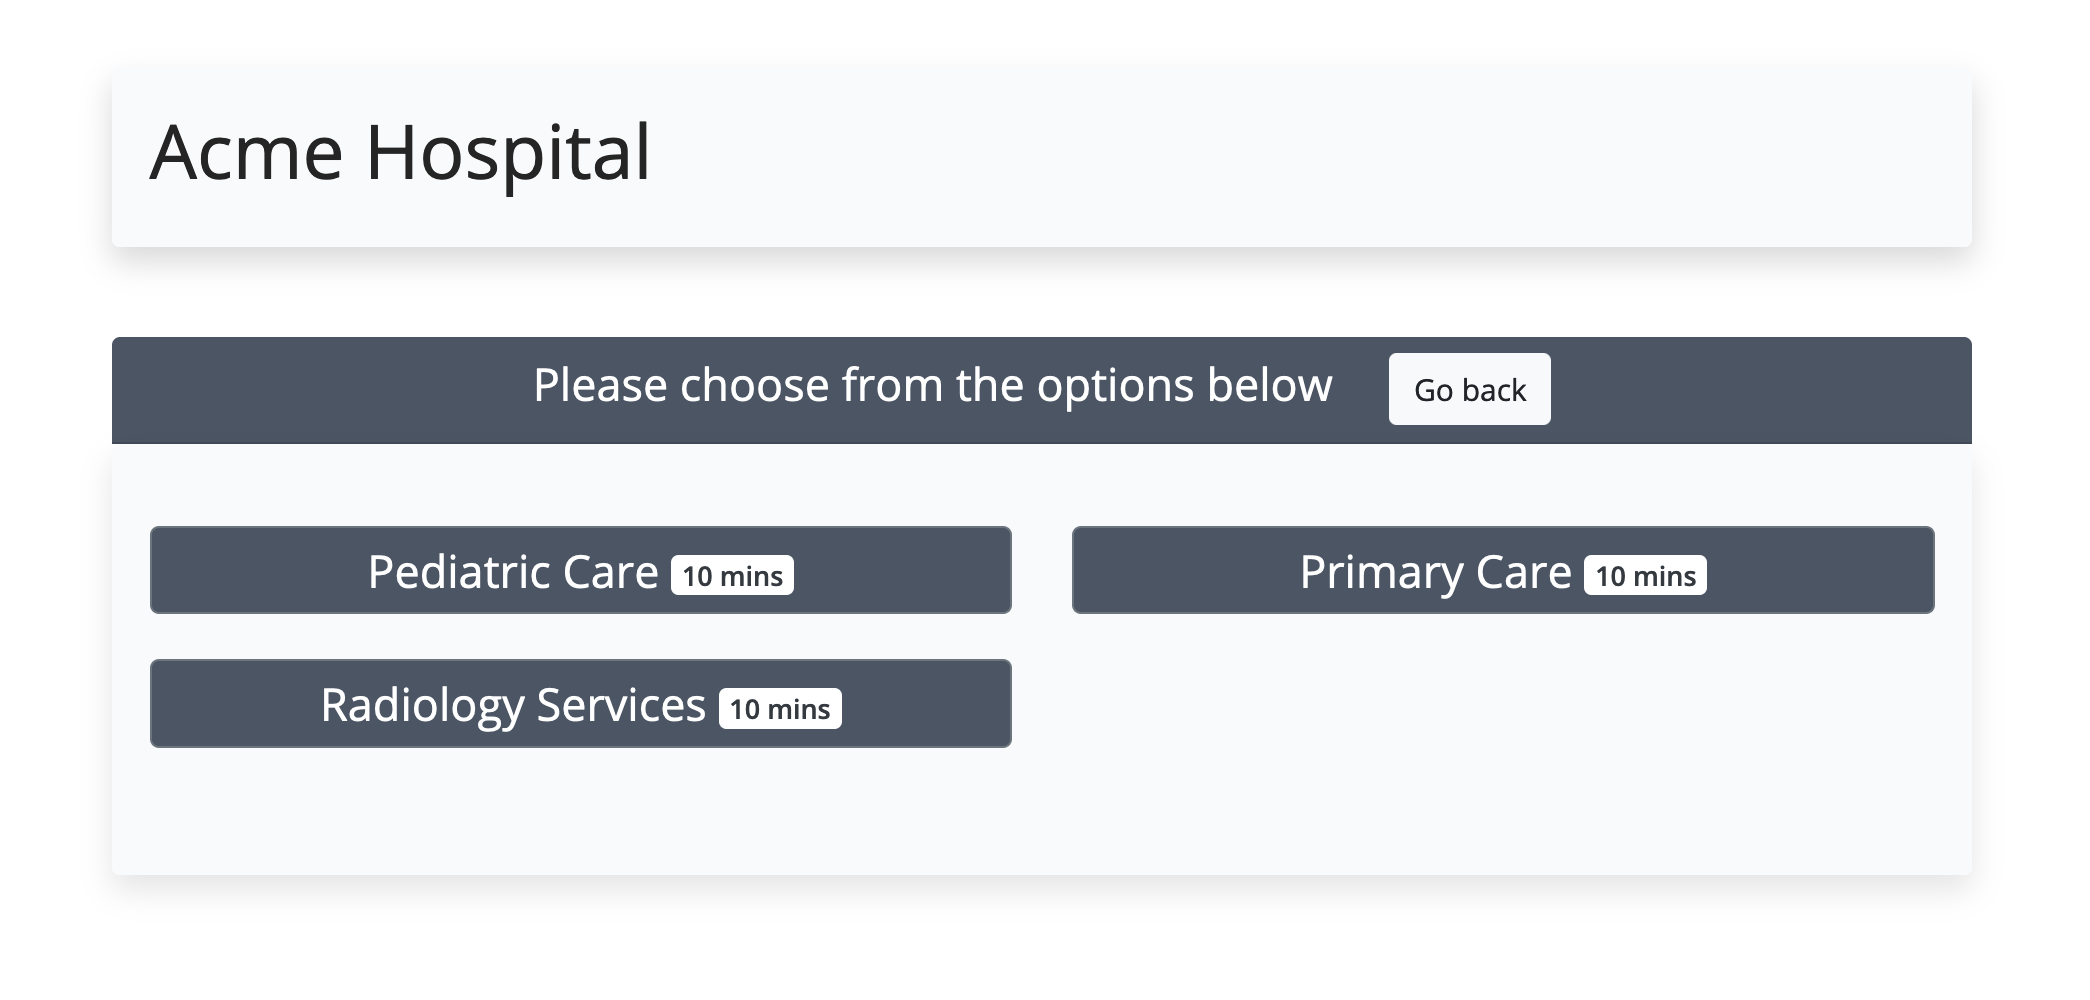Click the word "Care" in the Pediatric button
The height and width of the screenshot is (1000, 2090).
tap(610, 572)
